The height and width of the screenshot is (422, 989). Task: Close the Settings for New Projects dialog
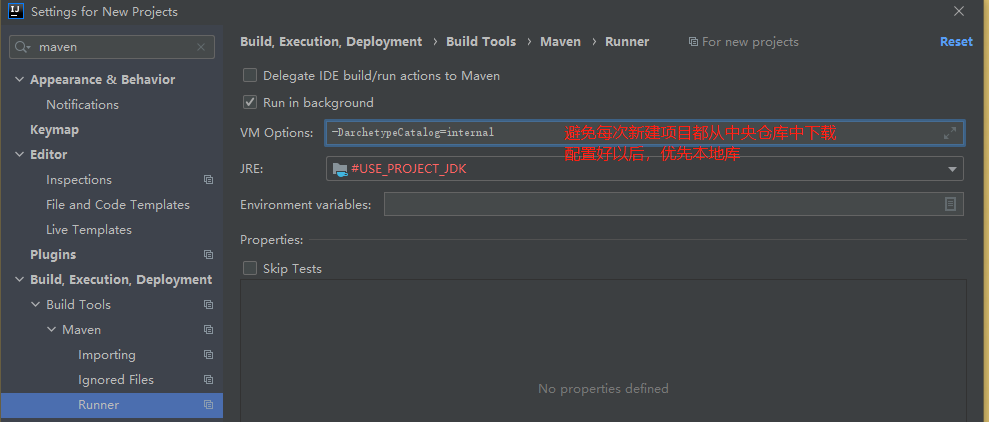coord(959,11)
